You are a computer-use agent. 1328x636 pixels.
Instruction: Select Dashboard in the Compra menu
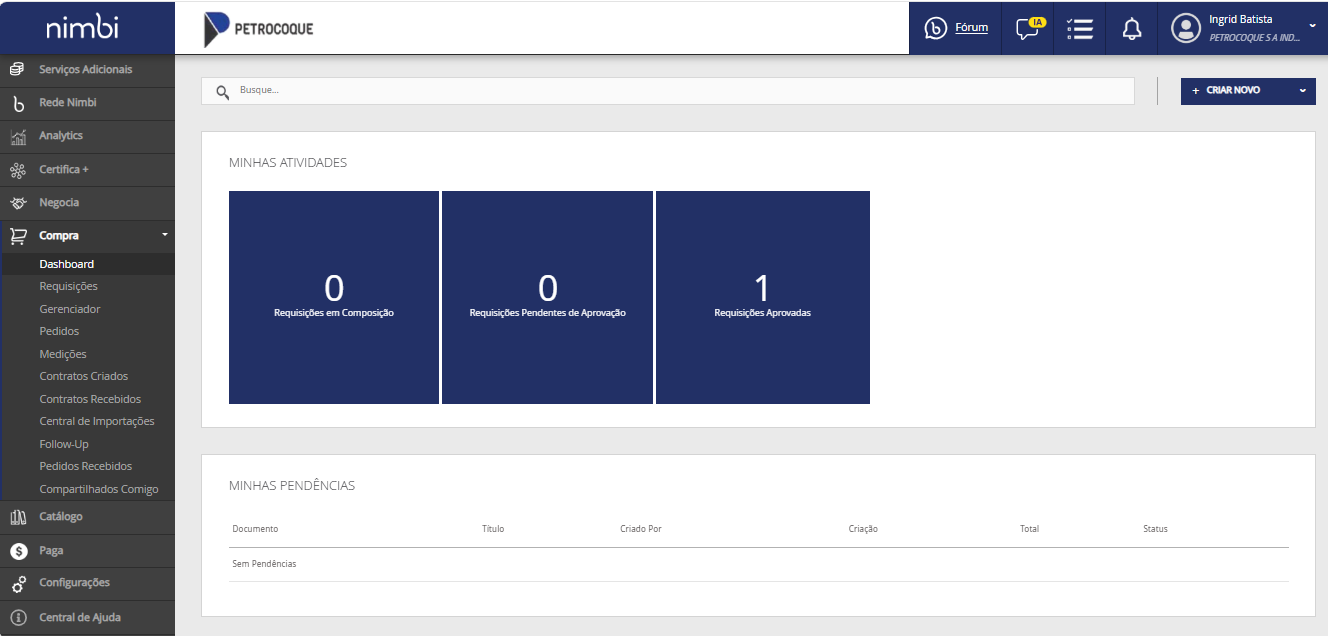(x=67, y=264)
